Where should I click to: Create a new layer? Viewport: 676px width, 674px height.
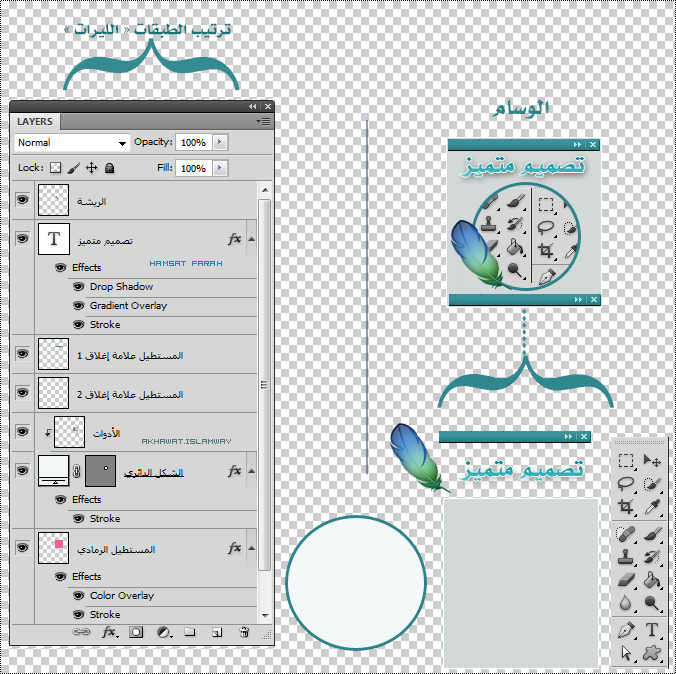click(x=217, y=633)
